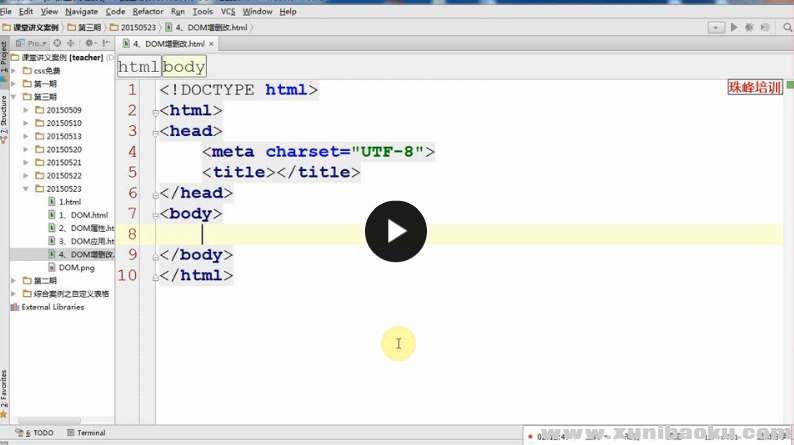Image resolution: width=794 pixels, height=445 pixels.
Task: Open the Terminal tool window
Action: pyautogui.click(x=90, y=433)
